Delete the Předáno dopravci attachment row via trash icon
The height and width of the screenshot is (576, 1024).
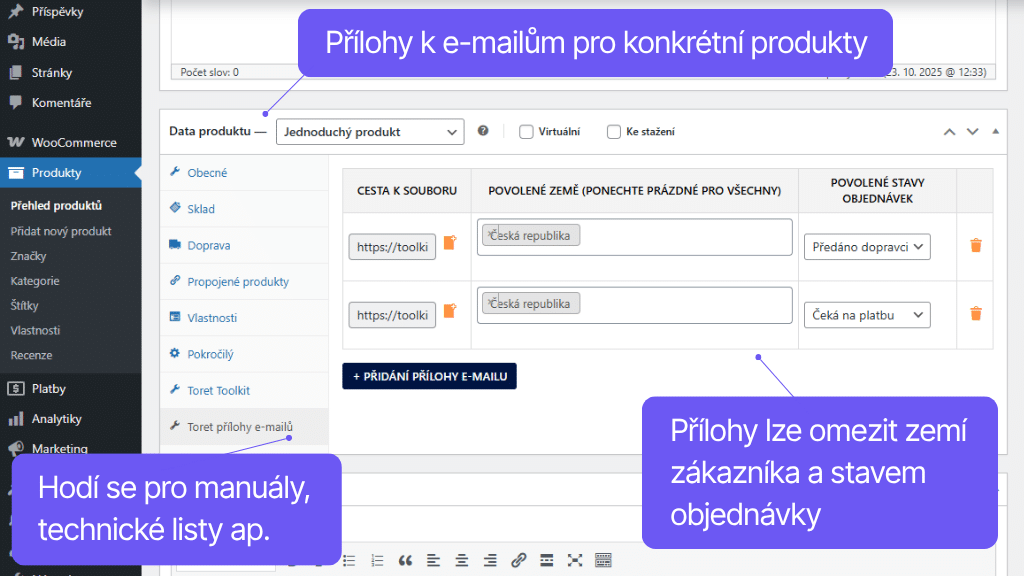click(x=975, y=246)
